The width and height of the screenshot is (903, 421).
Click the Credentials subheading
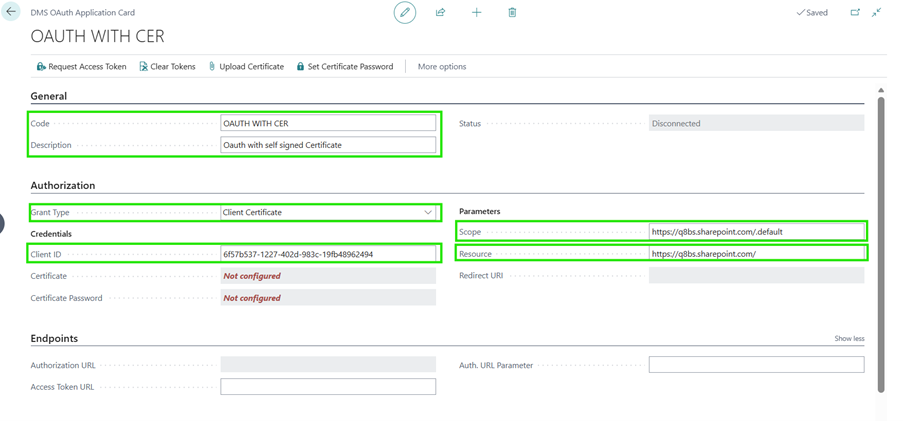point(51,234)
